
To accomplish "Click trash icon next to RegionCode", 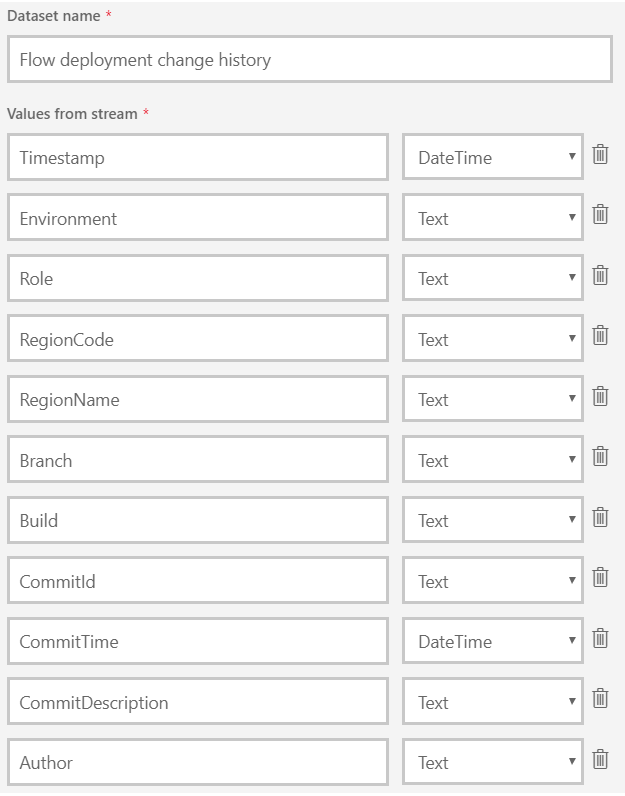I will click(600, 336).
